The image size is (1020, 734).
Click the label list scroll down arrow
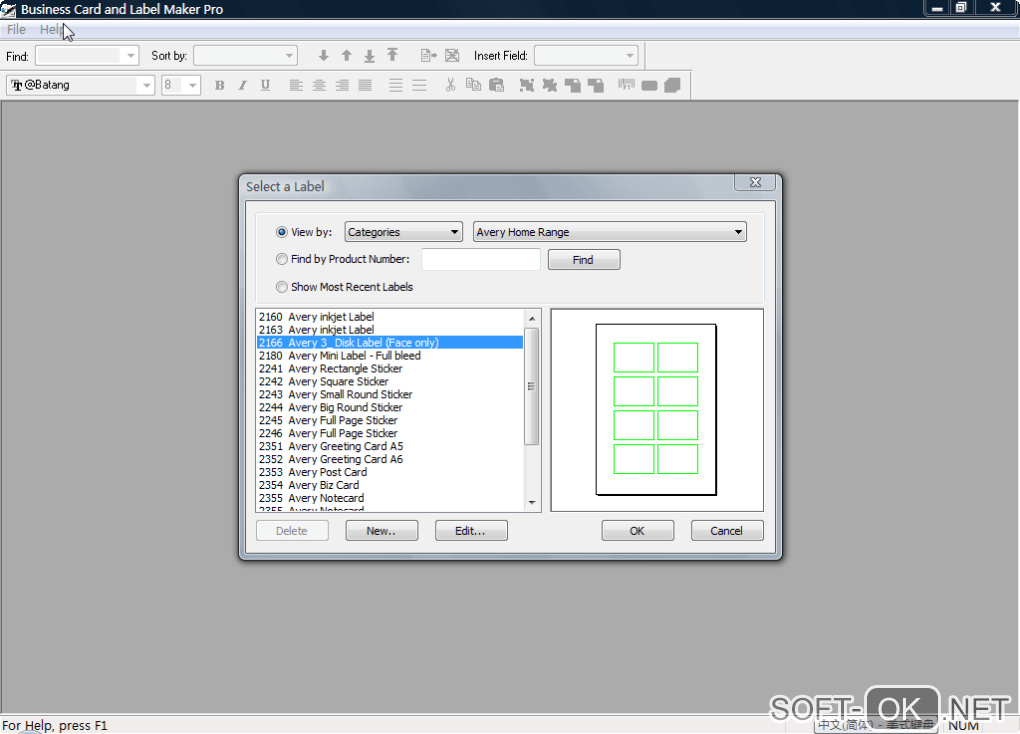(x=532, y=502)
